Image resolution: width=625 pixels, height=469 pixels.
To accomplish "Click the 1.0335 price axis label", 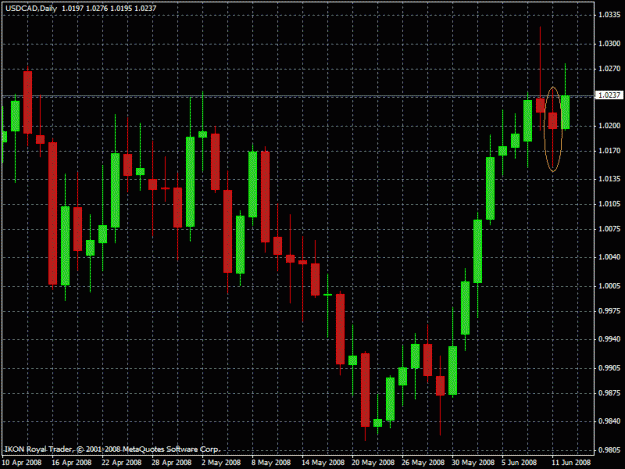I will tap(609, 15).
